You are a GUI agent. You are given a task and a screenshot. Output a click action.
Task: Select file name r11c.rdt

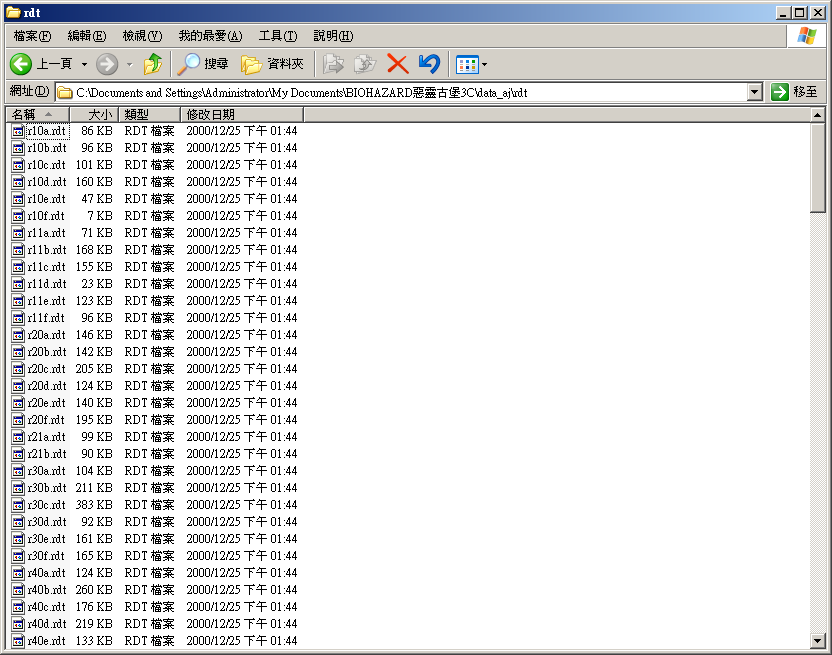point(46,267)
